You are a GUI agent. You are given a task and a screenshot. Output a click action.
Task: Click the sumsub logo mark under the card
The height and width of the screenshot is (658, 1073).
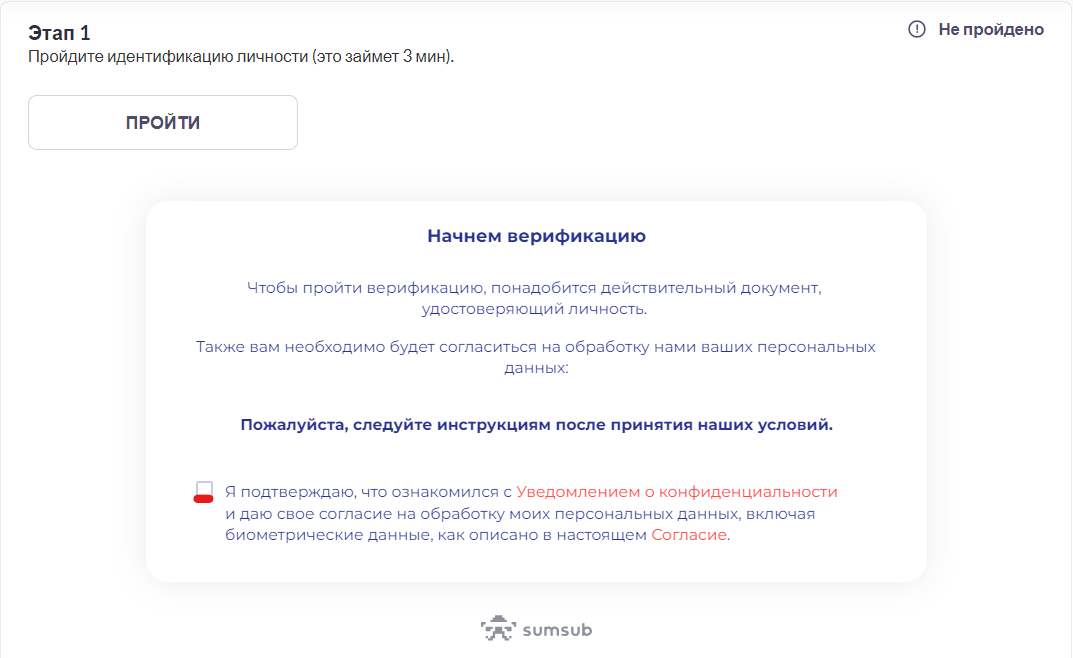(x=497, y=629)
